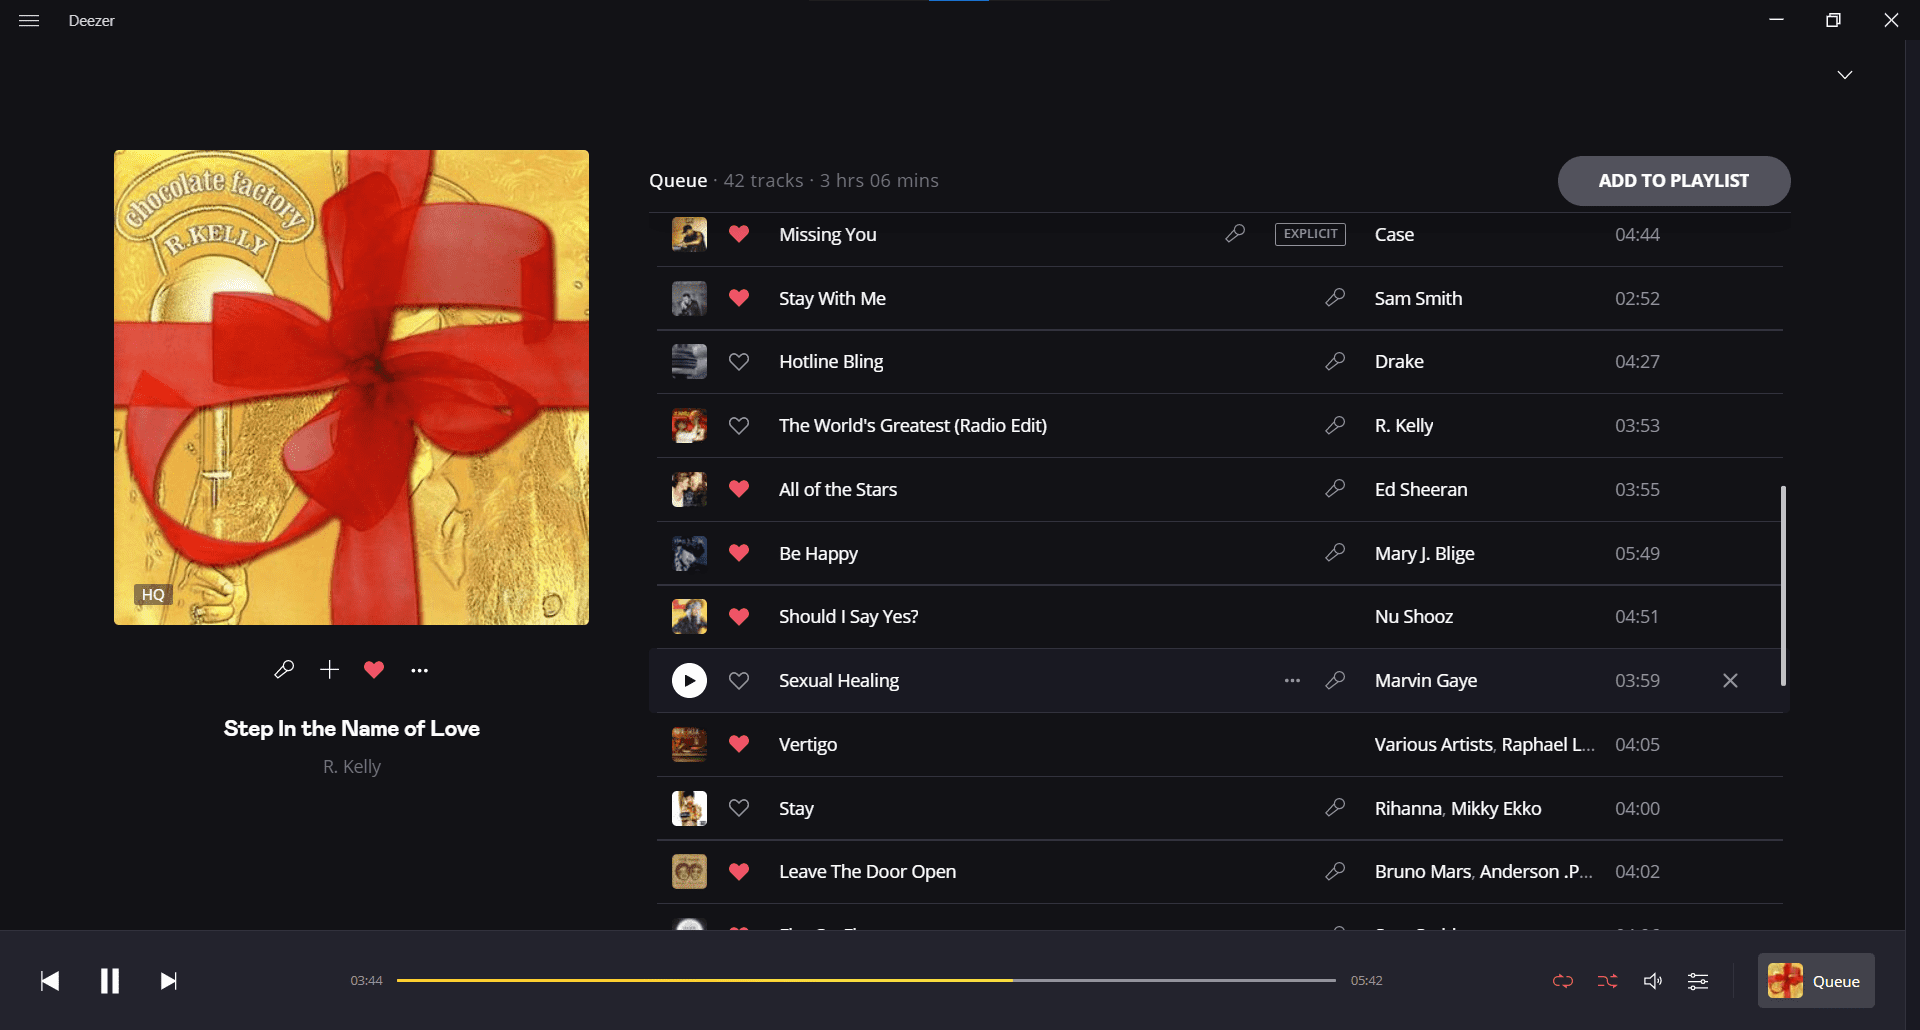Screen dimensions: 1920x1030
Task: Show lyrics for Be Happy
Action: [x=1335, y=553]
